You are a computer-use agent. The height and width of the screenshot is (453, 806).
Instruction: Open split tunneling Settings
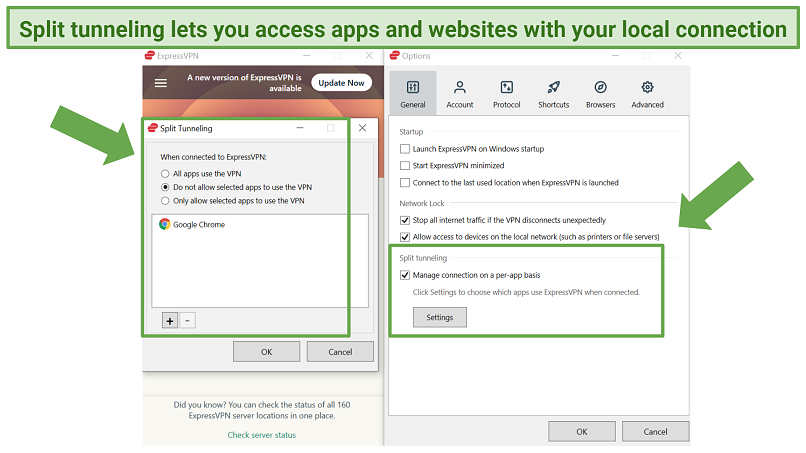[440, 317]
